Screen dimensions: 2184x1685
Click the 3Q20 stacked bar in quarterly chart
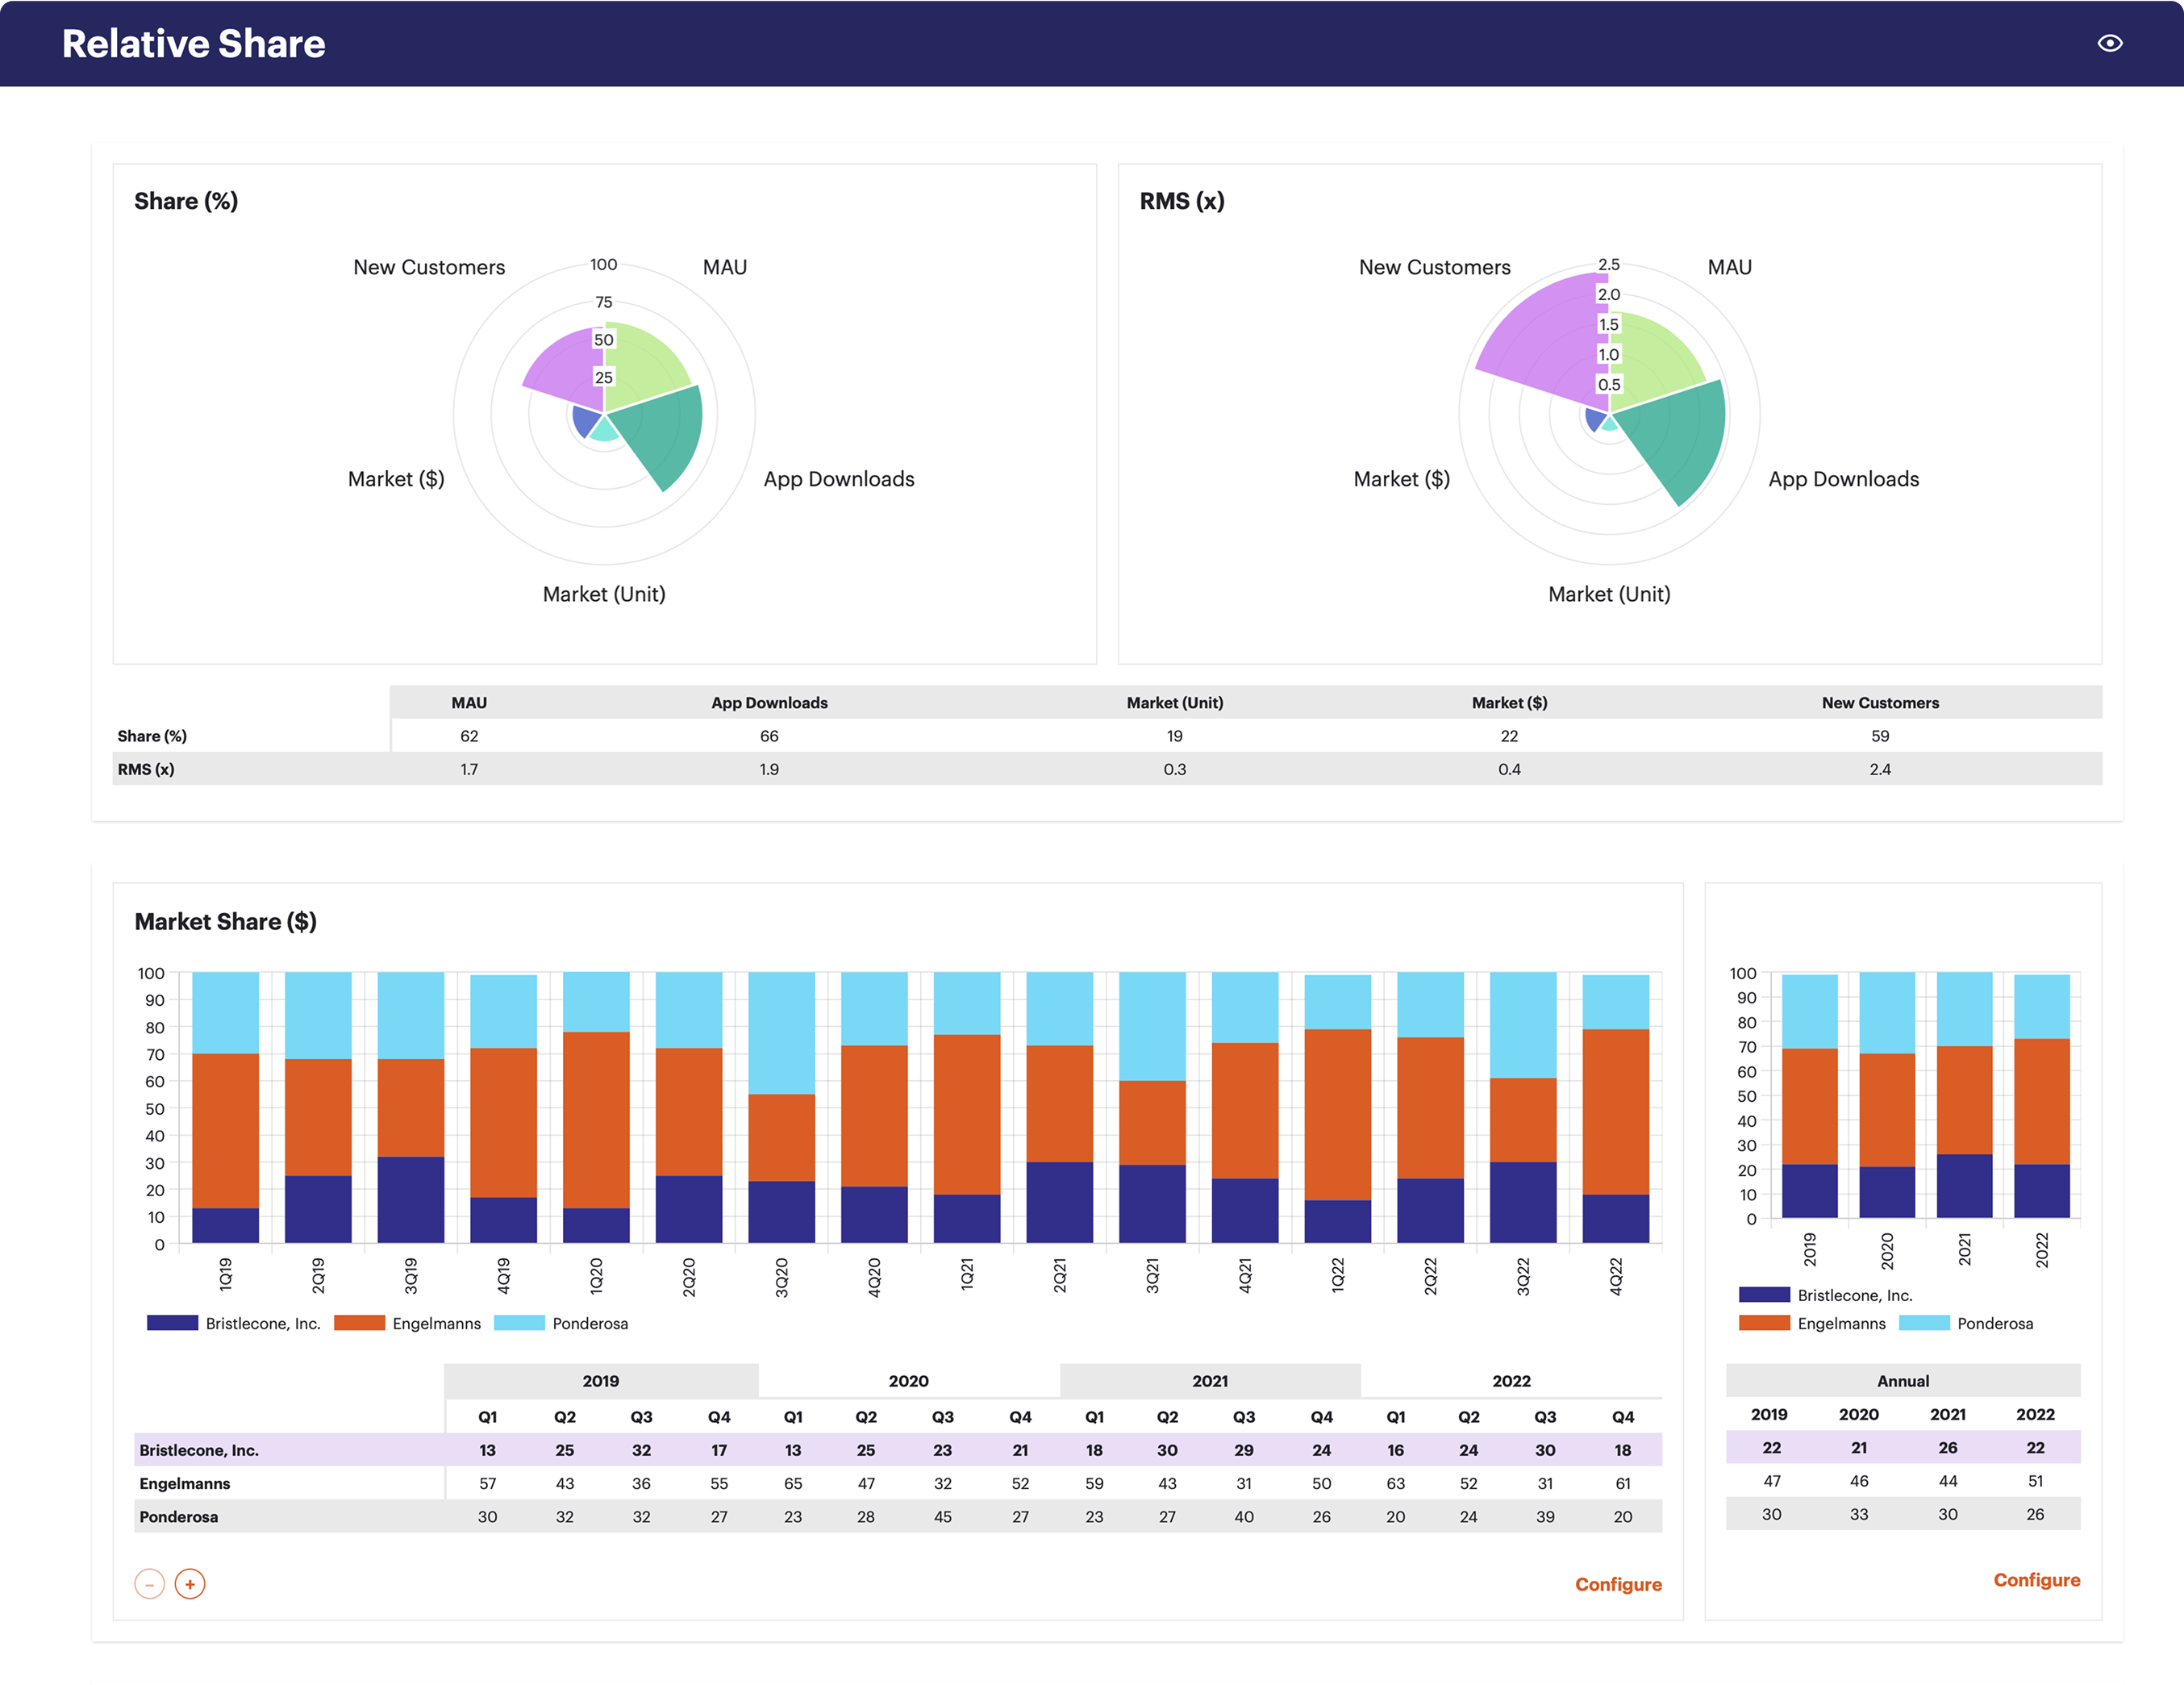click(x=781, y=1108)
